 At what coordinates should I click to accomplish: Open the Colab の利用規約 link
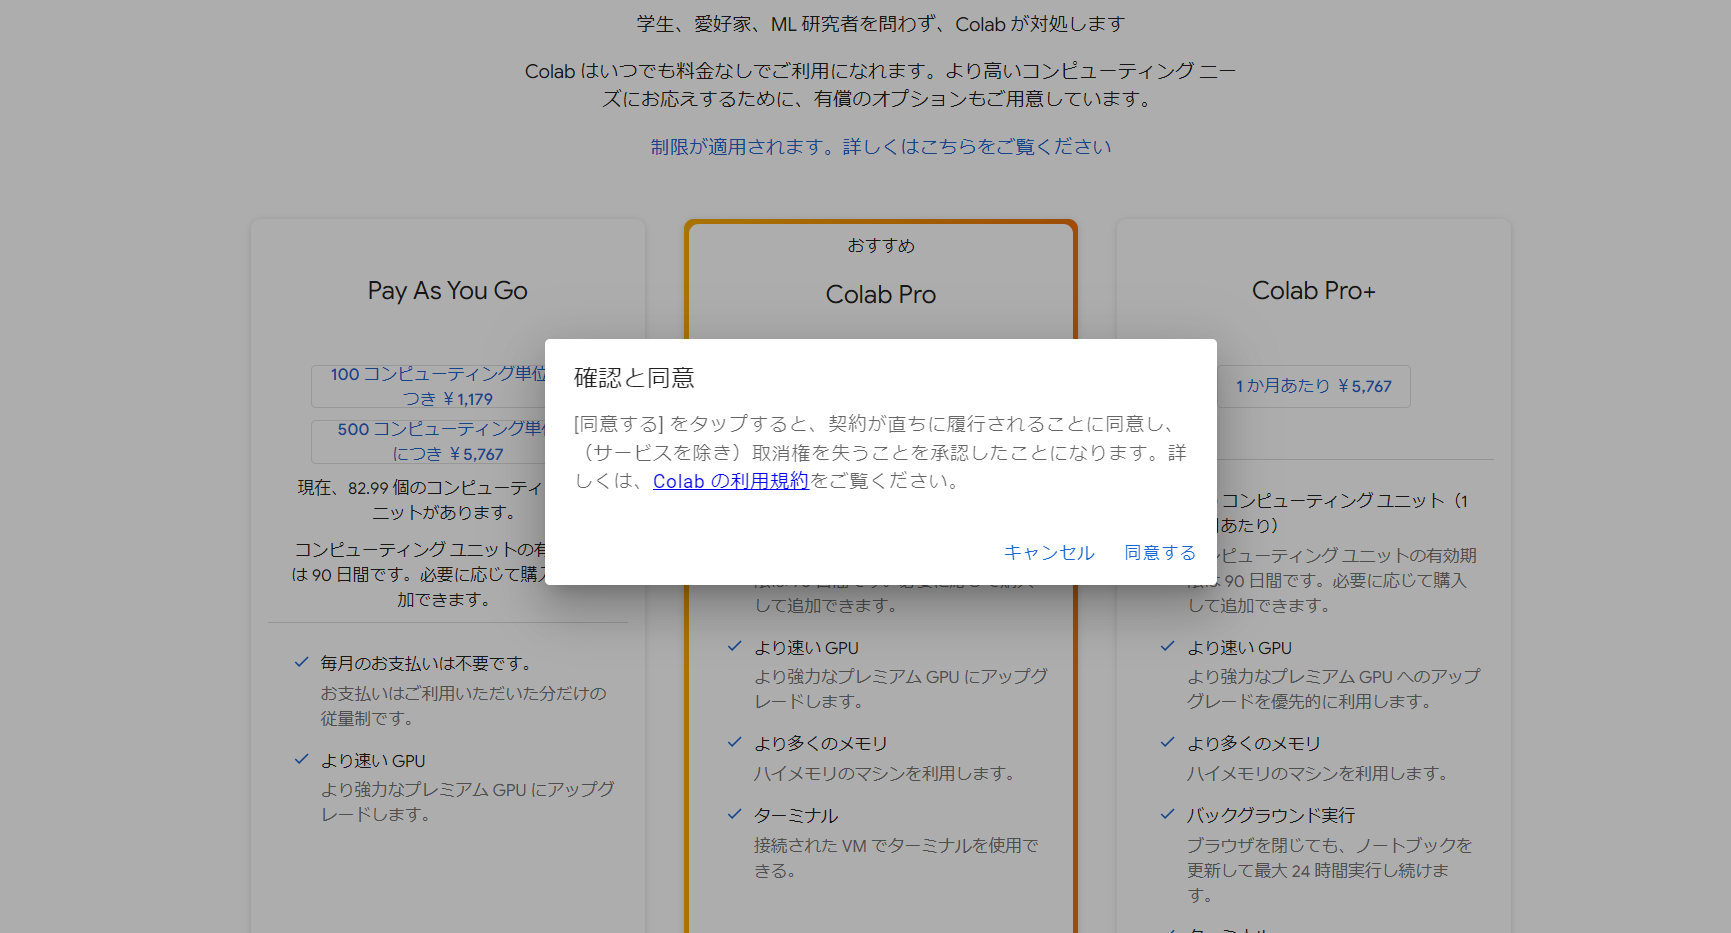click(731, 481)
